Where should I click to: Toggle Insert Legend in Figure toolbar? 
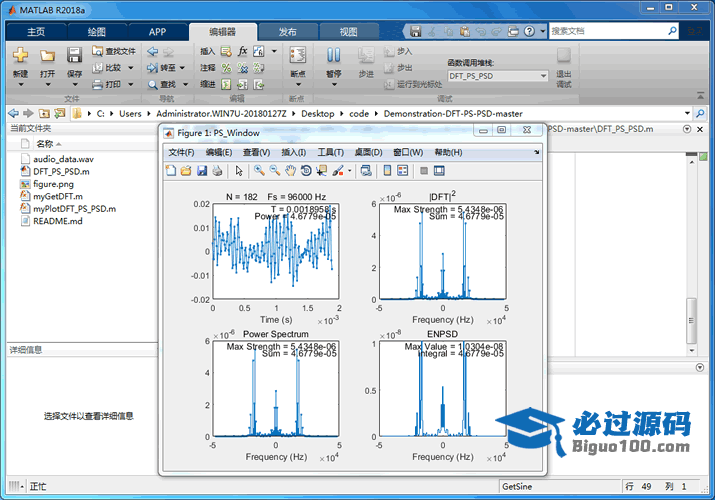pos(403,171)
